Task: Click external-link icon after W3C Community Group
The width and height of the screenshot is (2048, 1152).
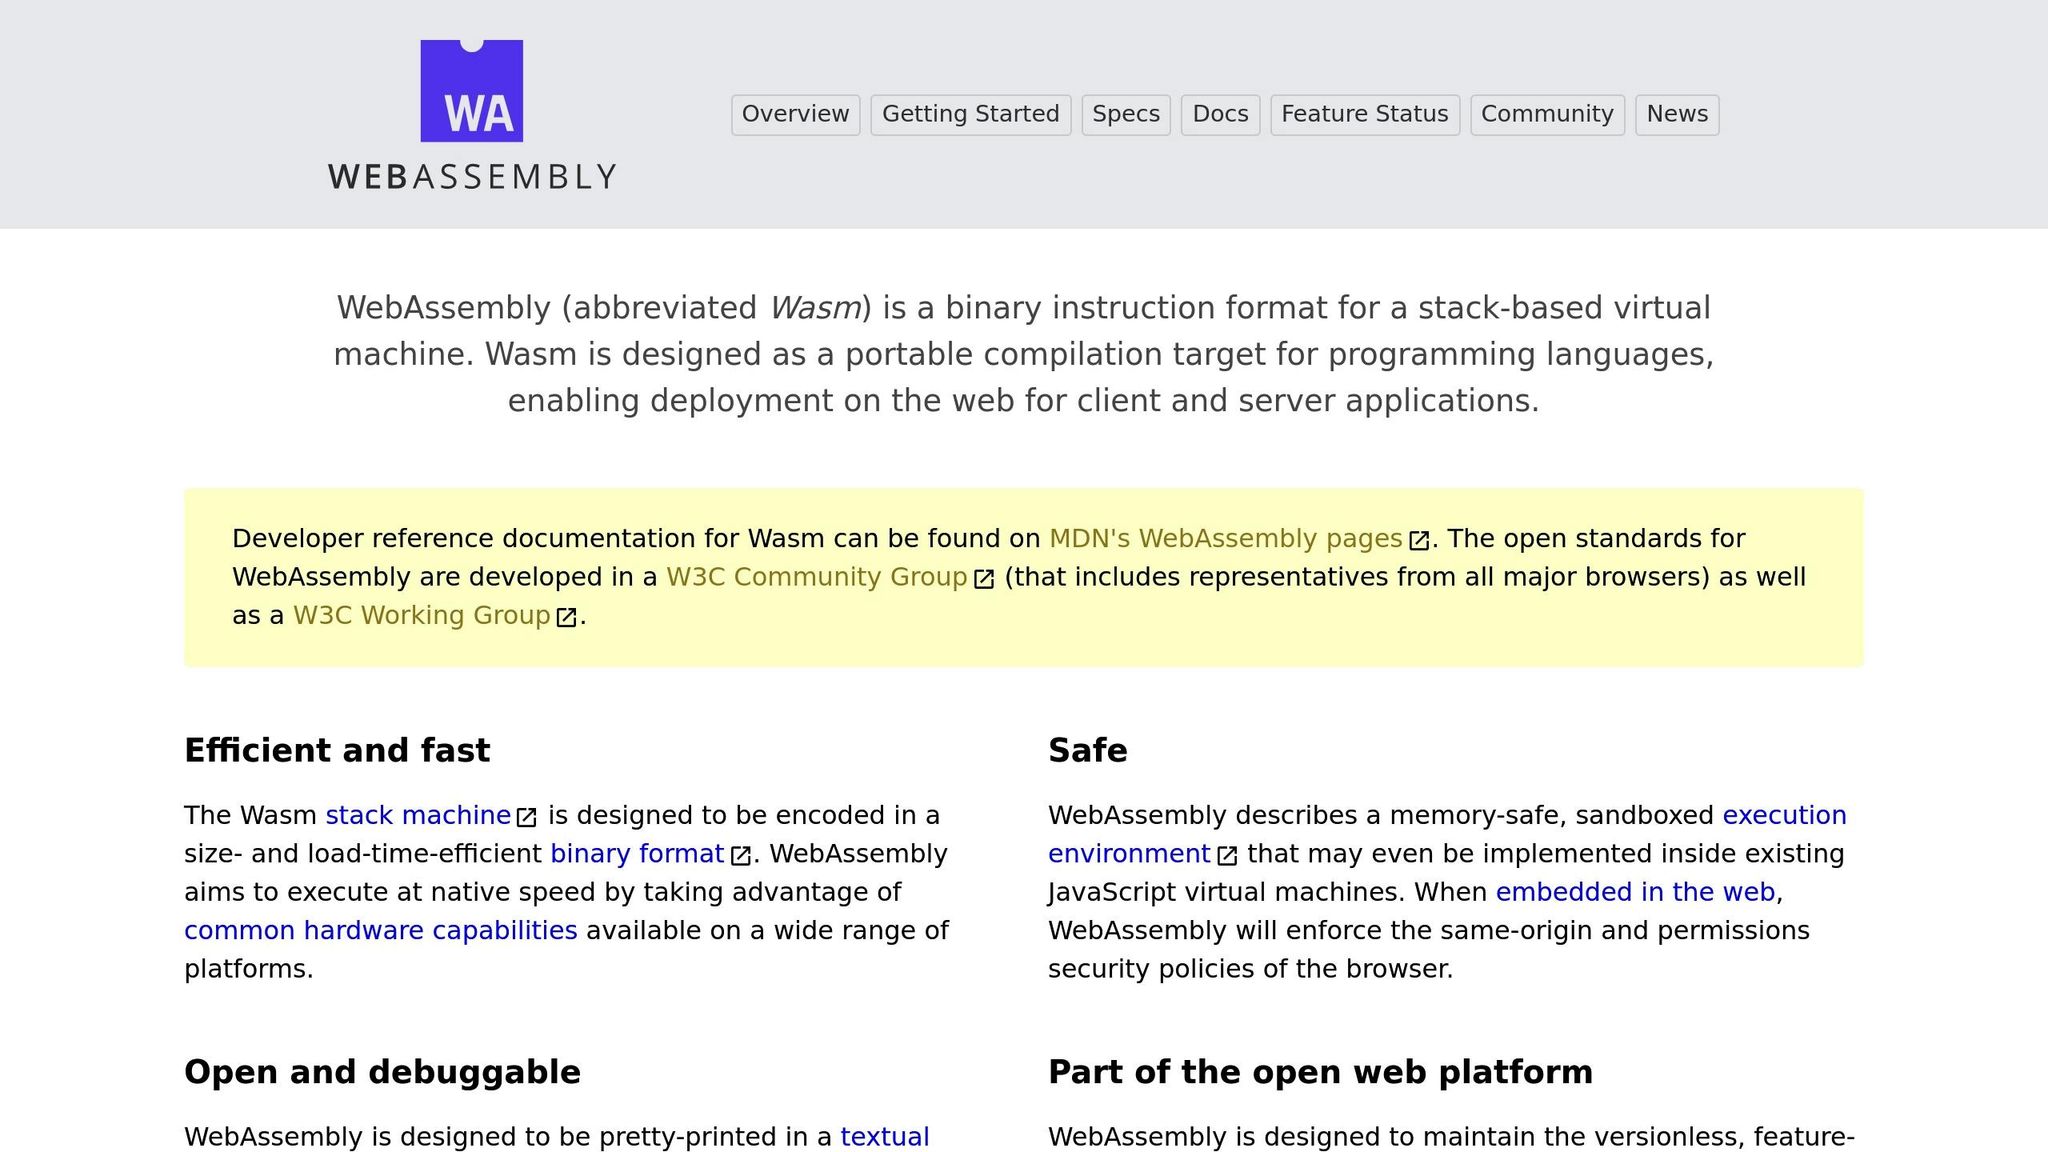Action: coord(984,579)
